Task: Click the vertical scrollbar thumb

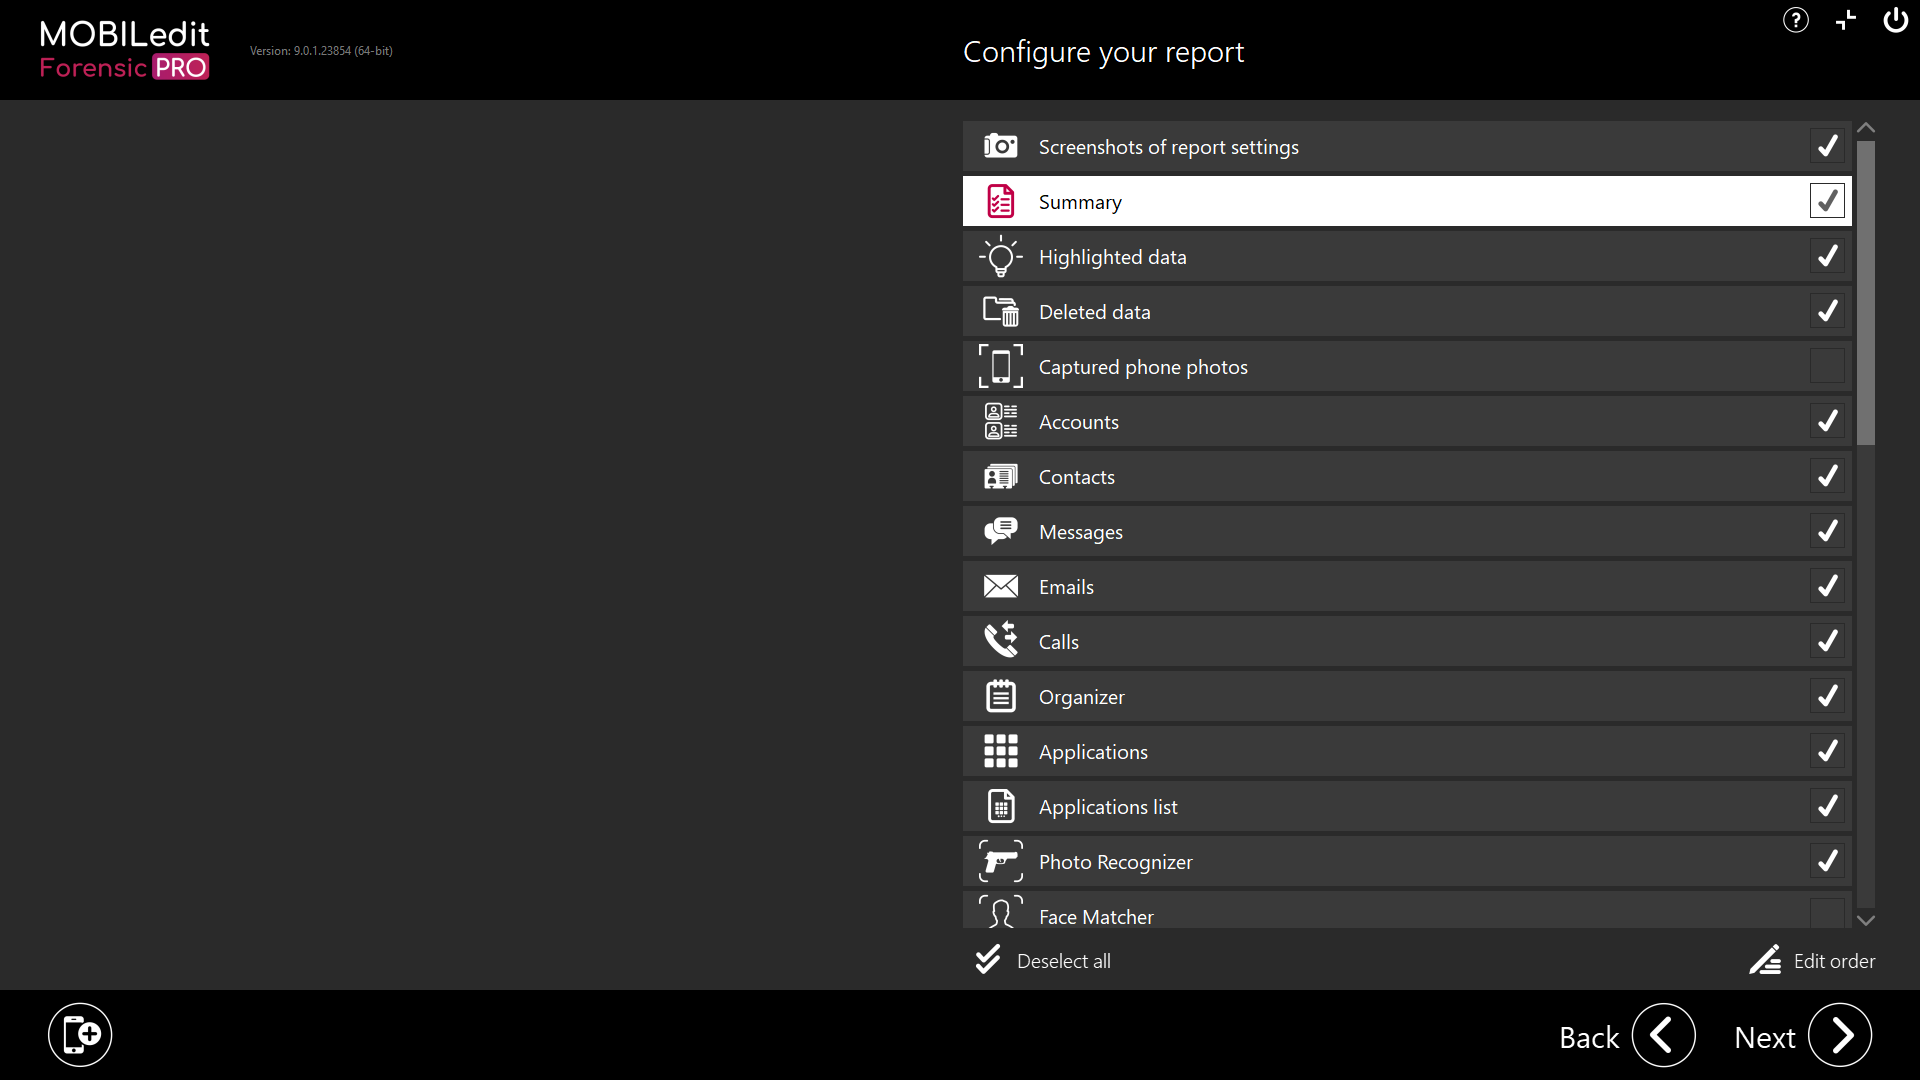Action: pos(1866,292)
